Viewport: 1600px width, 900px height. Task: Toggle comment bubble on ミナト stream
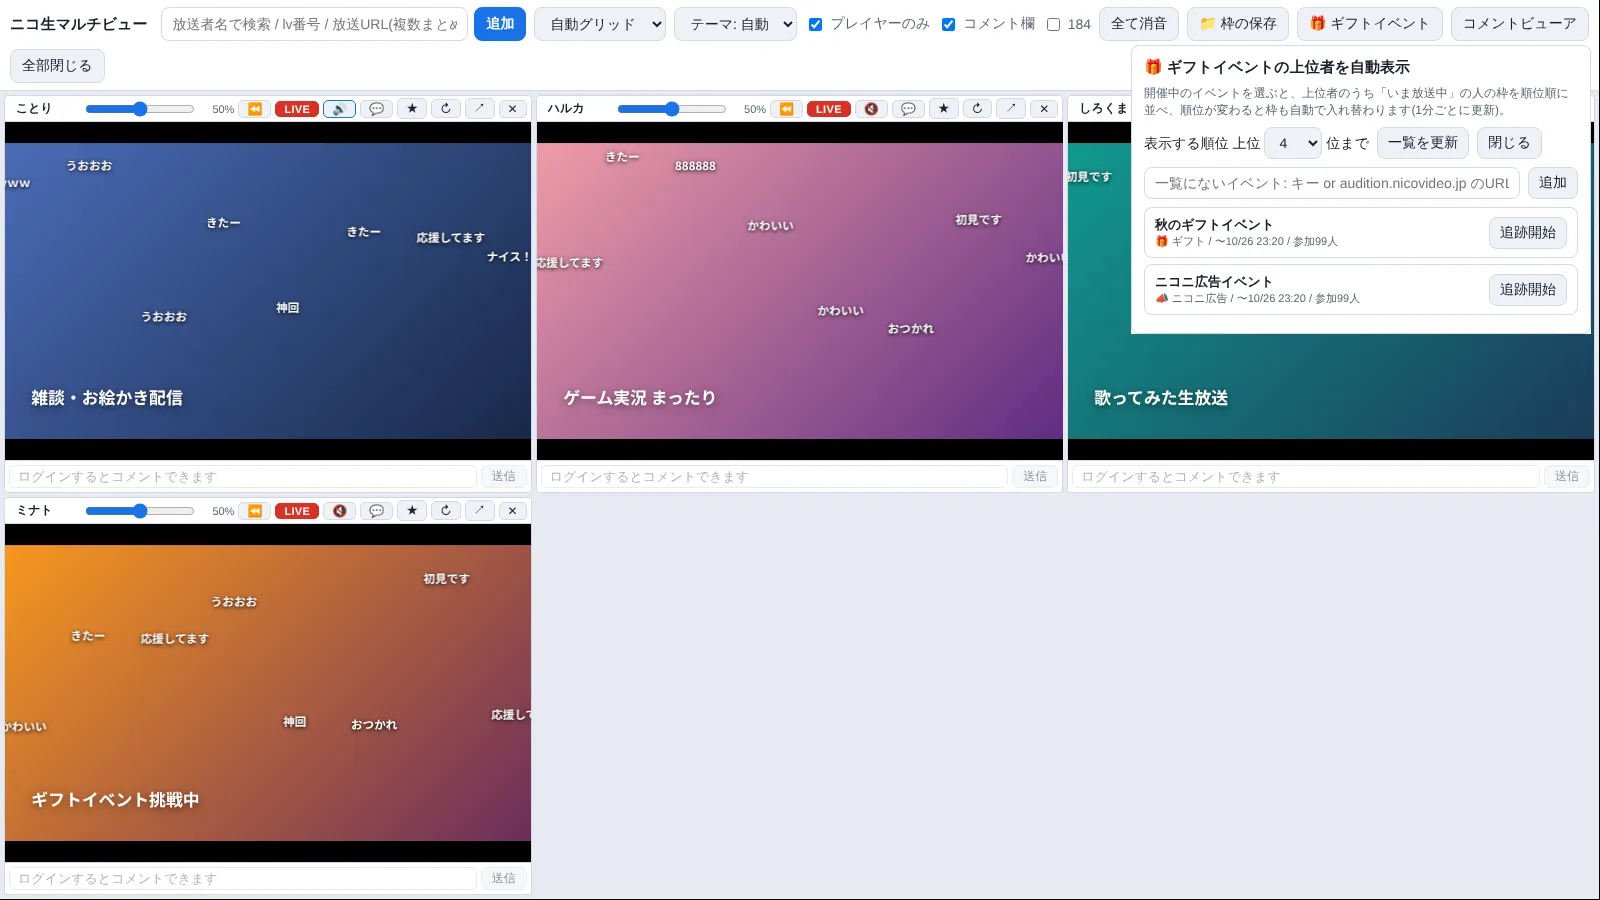click(x=376, y=511)
